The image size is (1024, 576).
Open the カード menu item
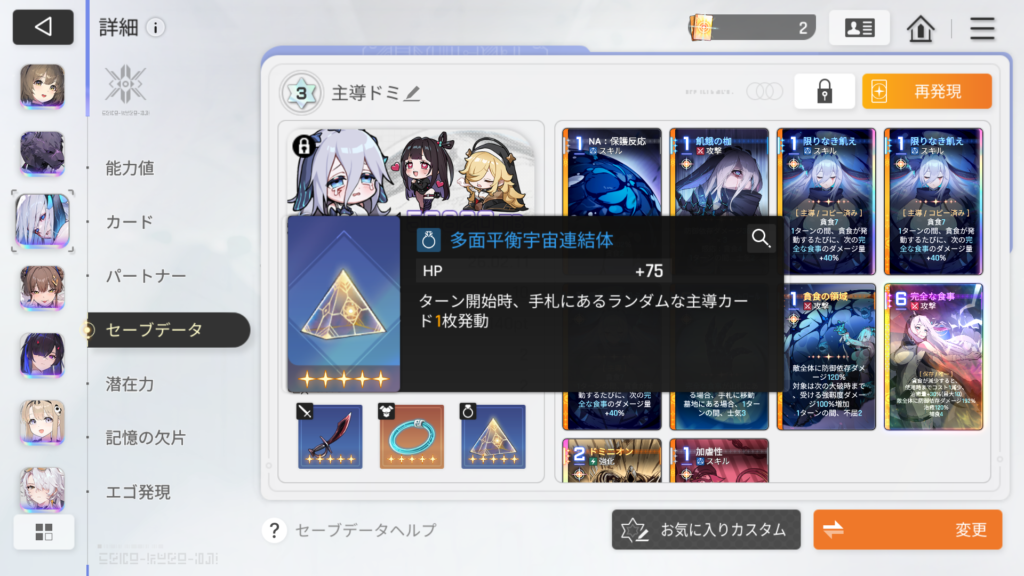click(129, 222)
